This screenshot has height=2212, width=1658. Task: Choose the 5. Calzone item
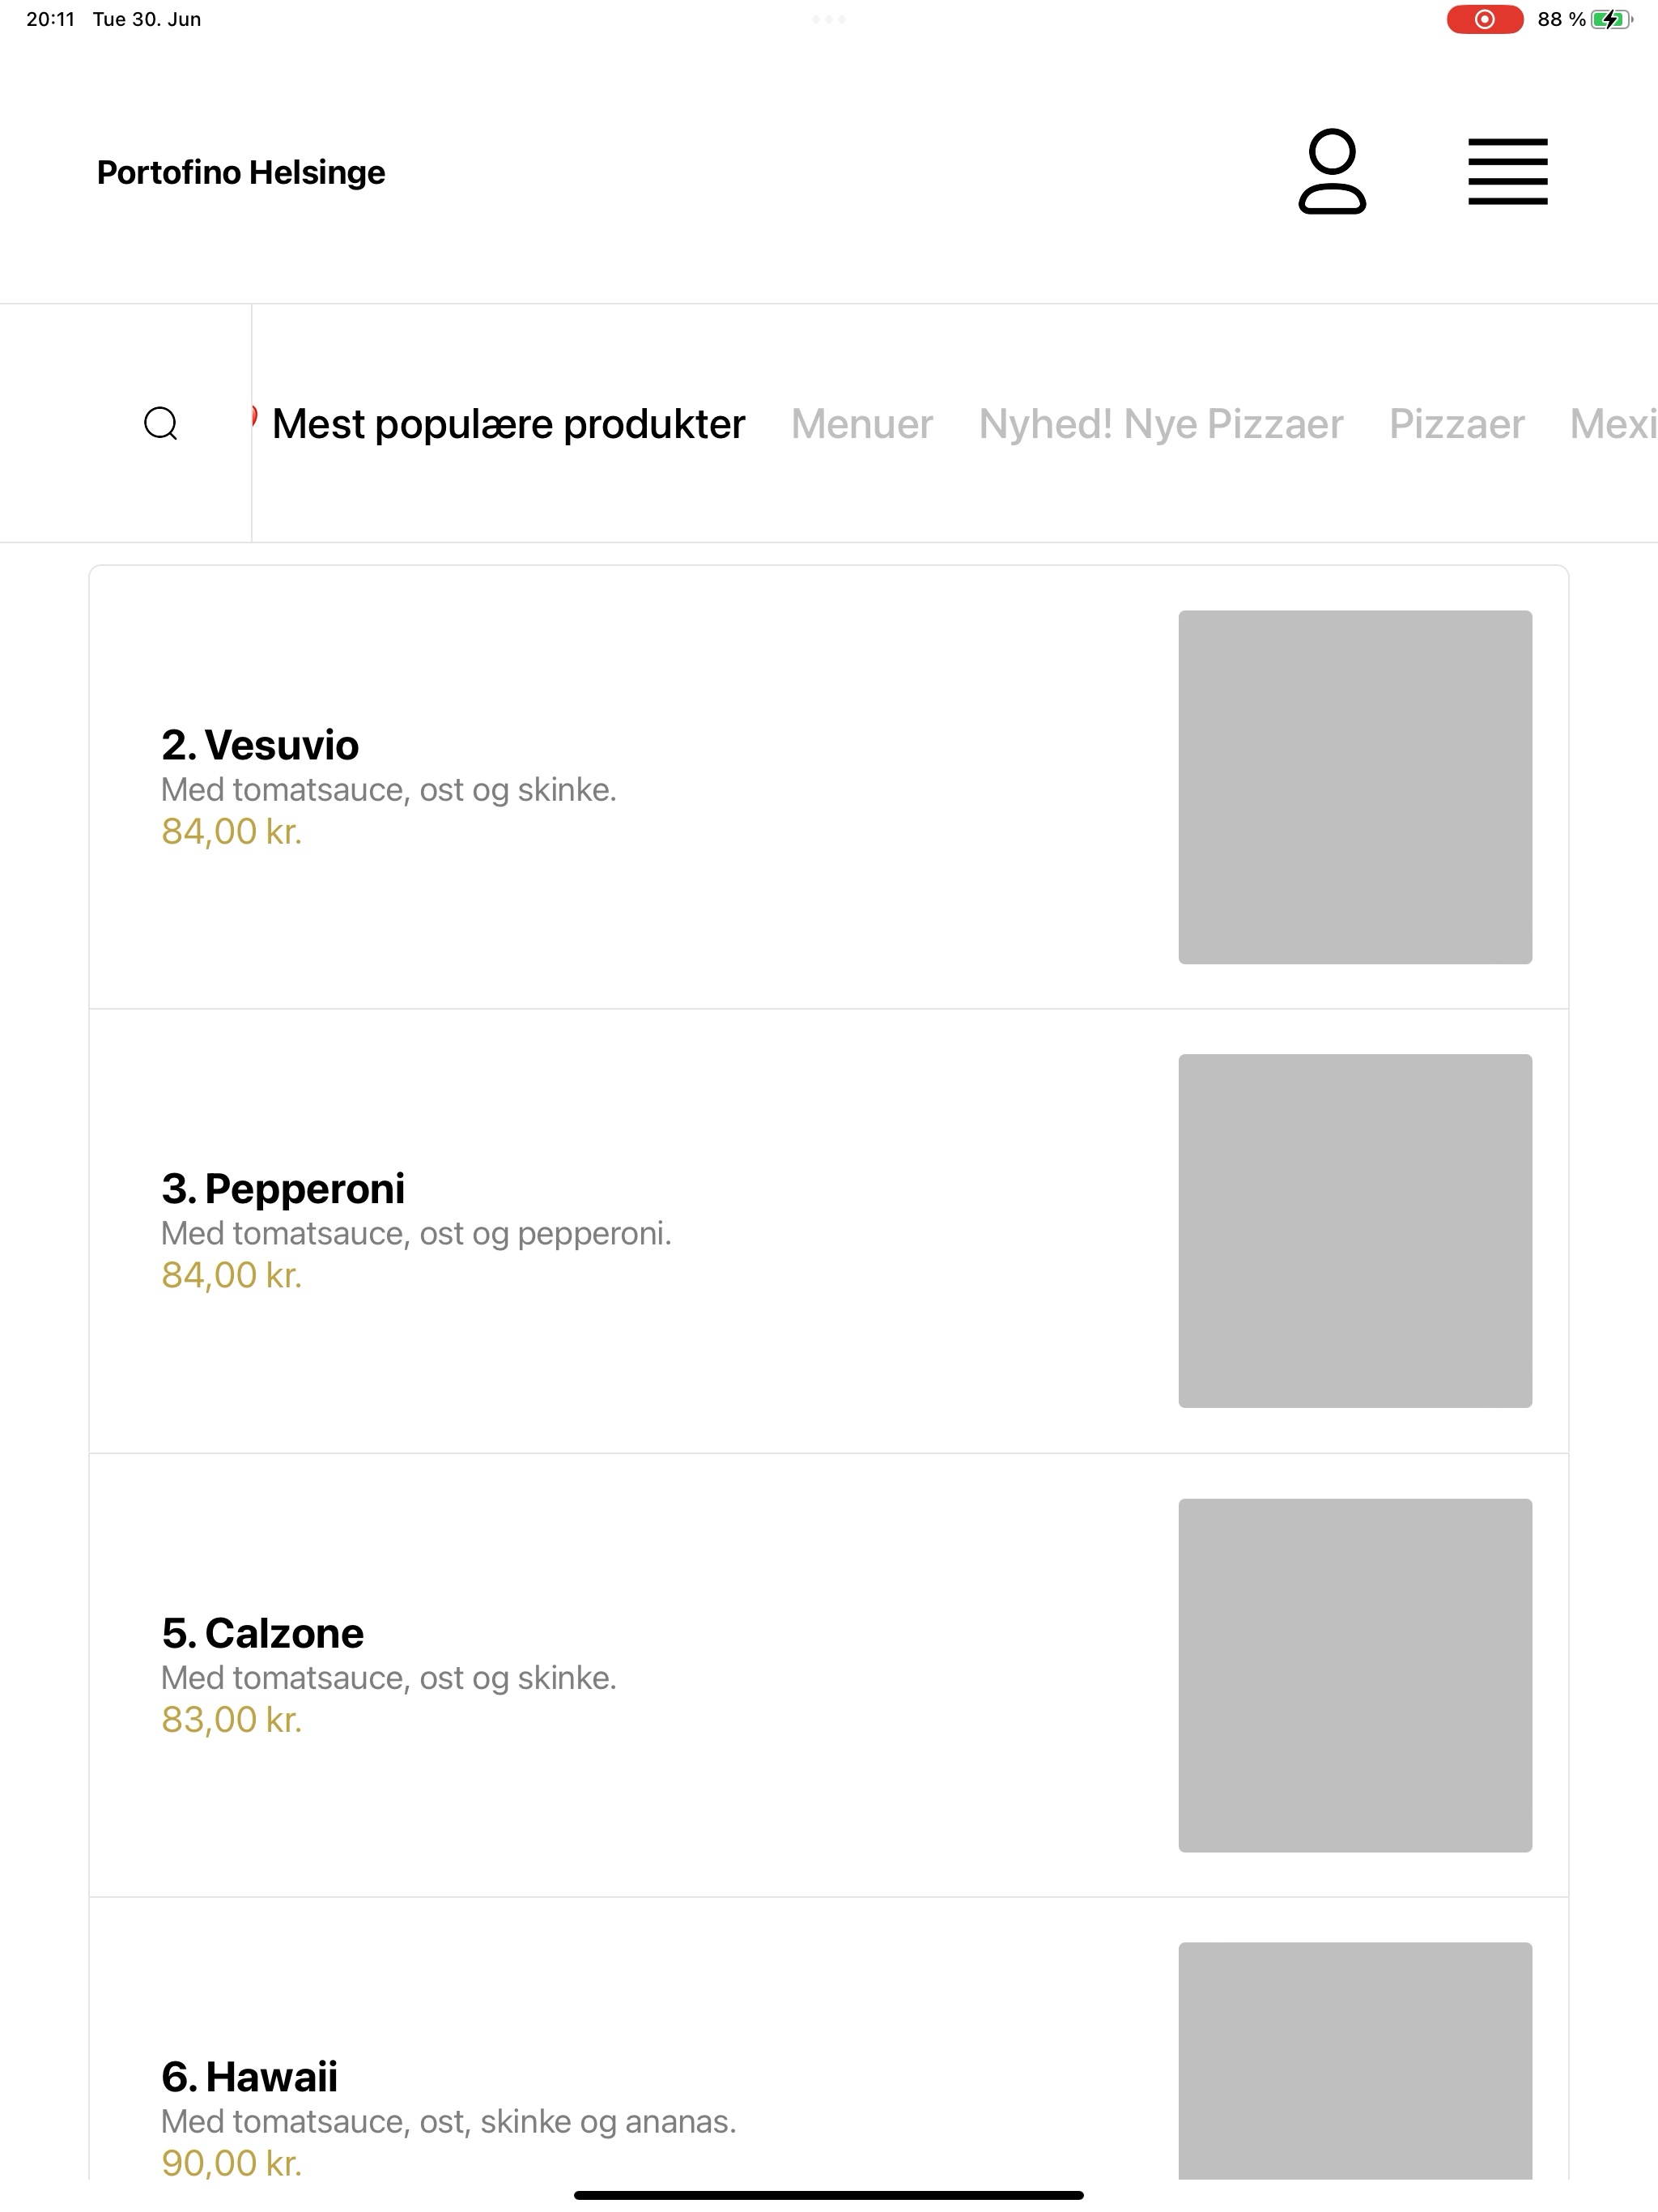[829, 1675]
